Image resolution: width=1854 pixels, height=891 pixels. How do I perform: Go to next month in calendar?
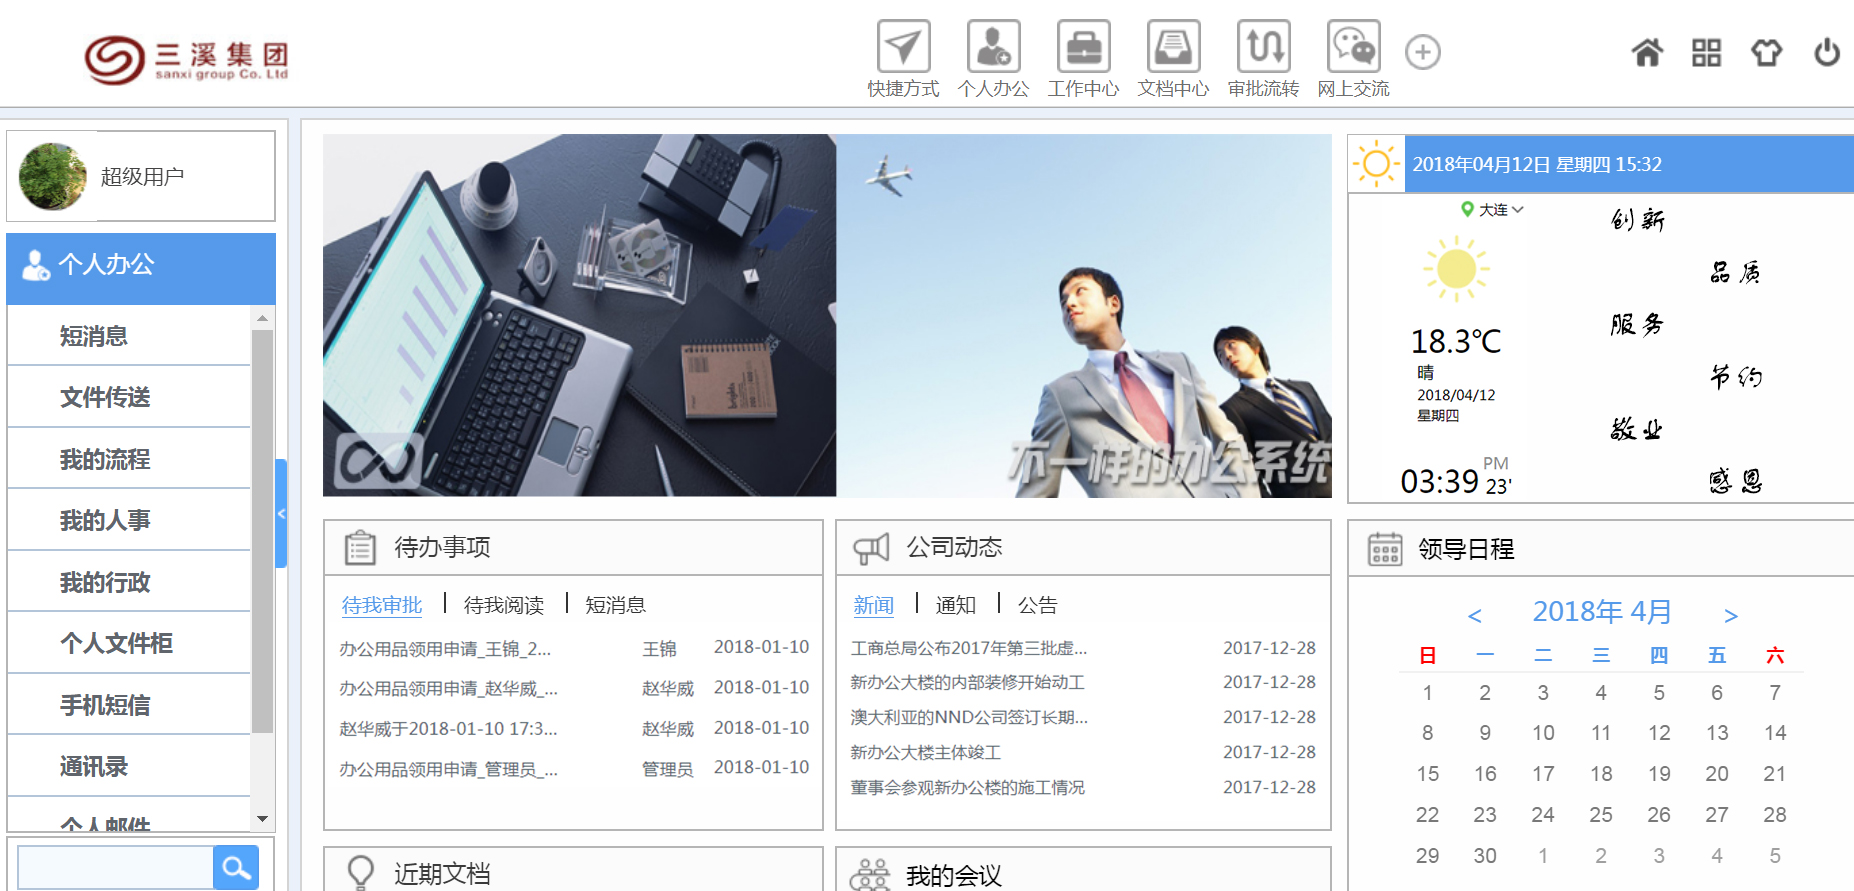coord(1730,615)
